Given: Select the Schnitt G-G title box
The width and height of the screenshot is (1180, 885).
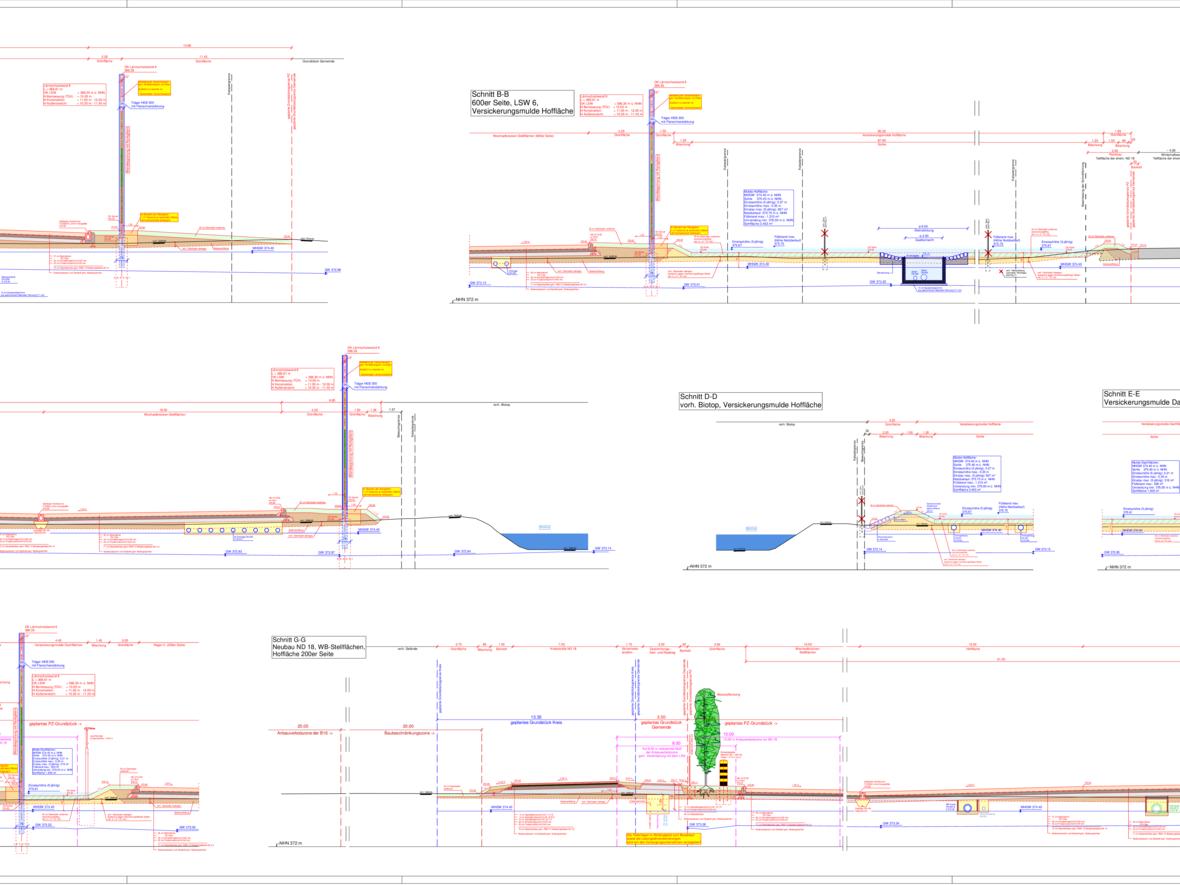Looking at the screenshot, I should tap(319, 649).
